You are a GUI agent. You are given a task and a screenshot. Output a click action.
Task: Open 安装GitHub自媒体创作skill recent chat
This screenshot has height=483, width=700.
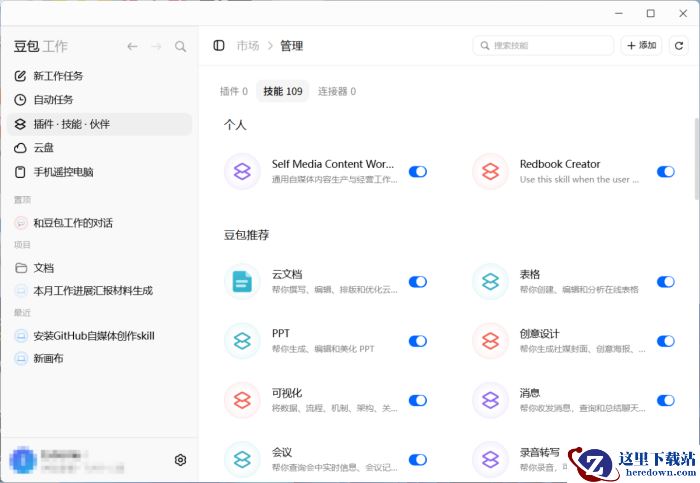point(100,336)
